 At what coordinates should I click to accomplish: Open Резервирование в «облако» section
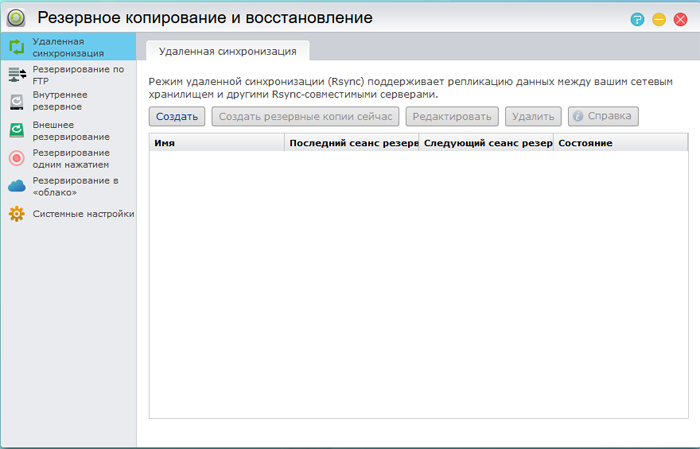coord(75,186)
